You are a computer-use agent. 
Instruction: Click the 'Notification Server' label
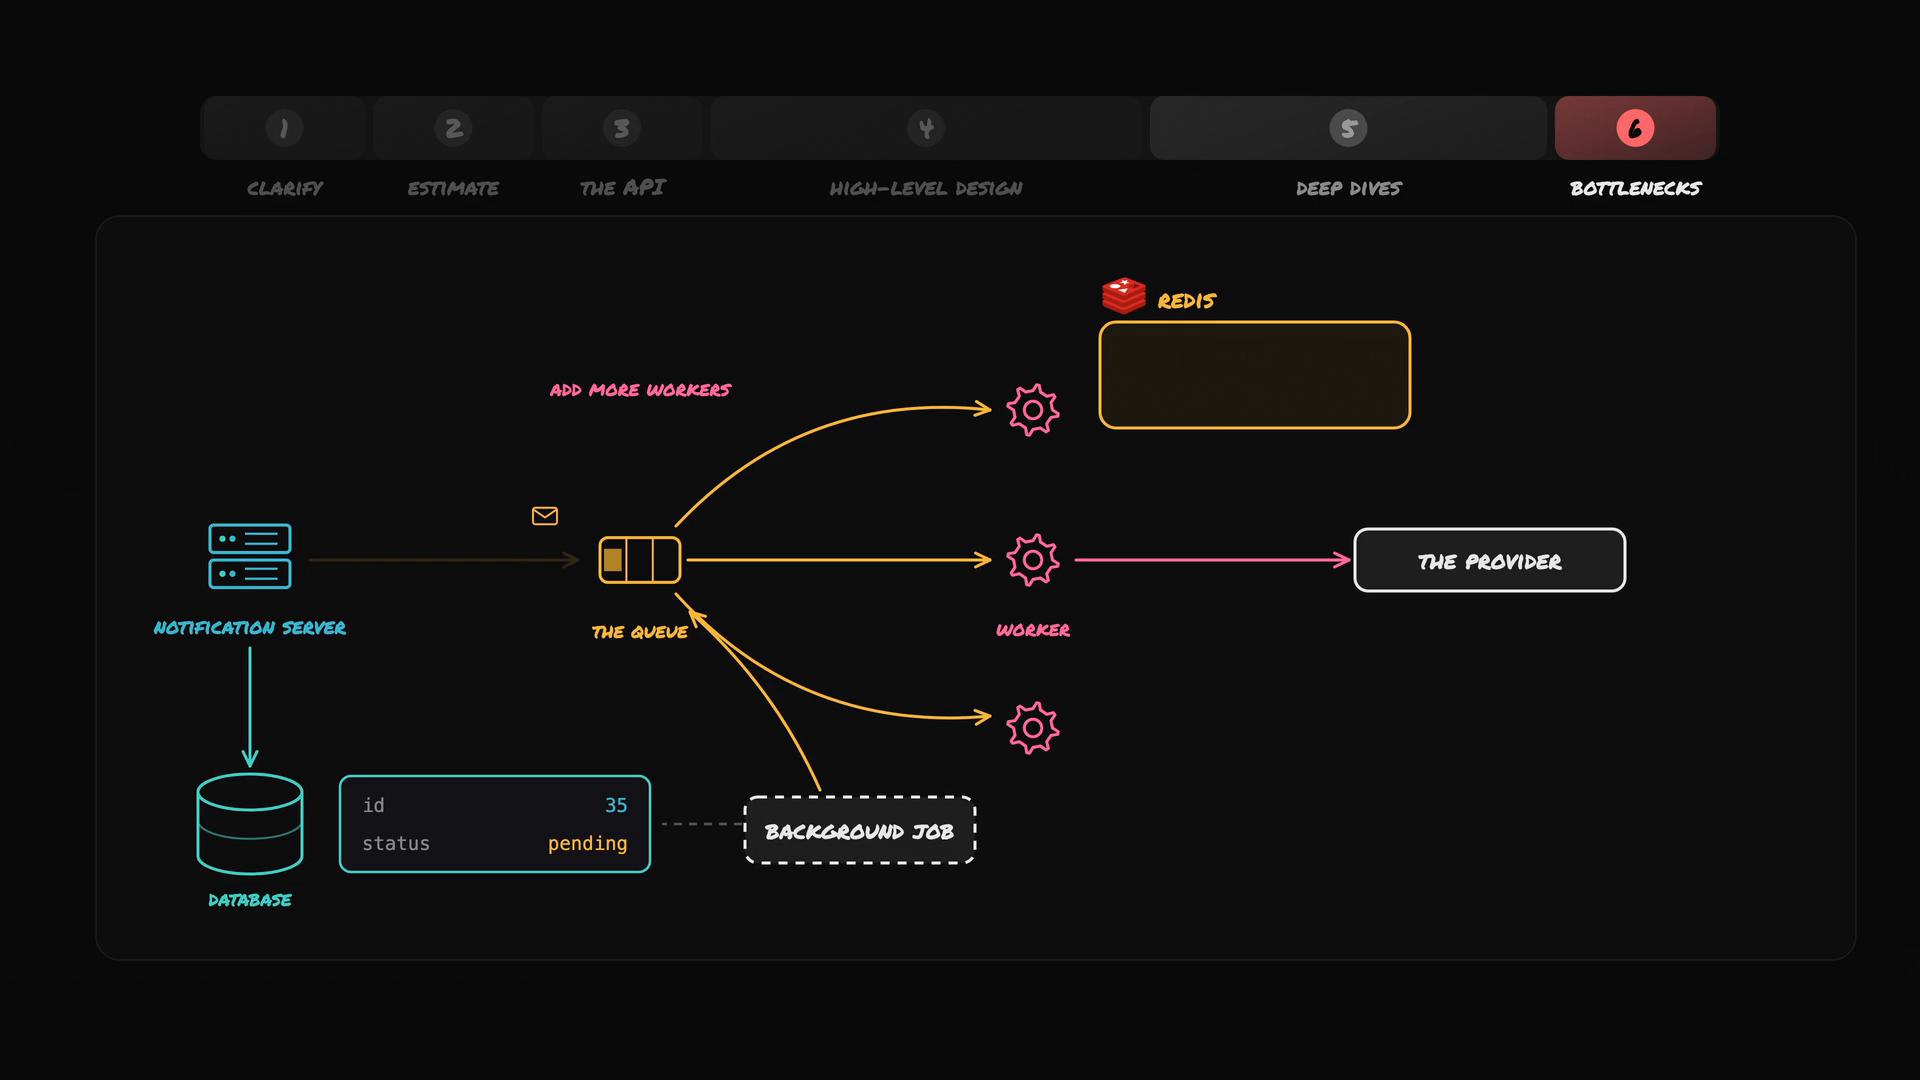click(x=250, y=628)
